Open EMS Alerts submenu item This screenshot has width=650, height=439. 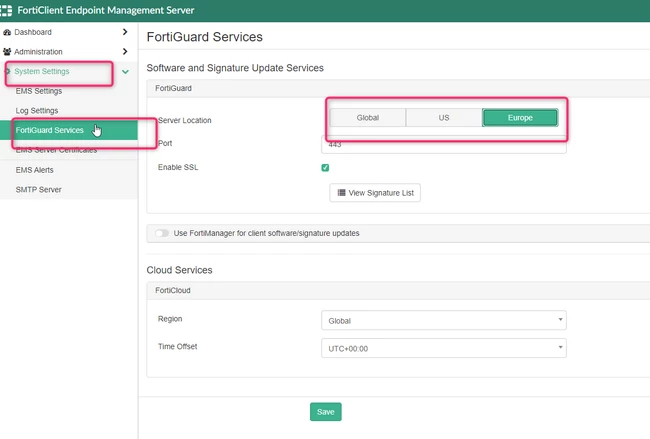pyautogui.click(x=34, y=170)
